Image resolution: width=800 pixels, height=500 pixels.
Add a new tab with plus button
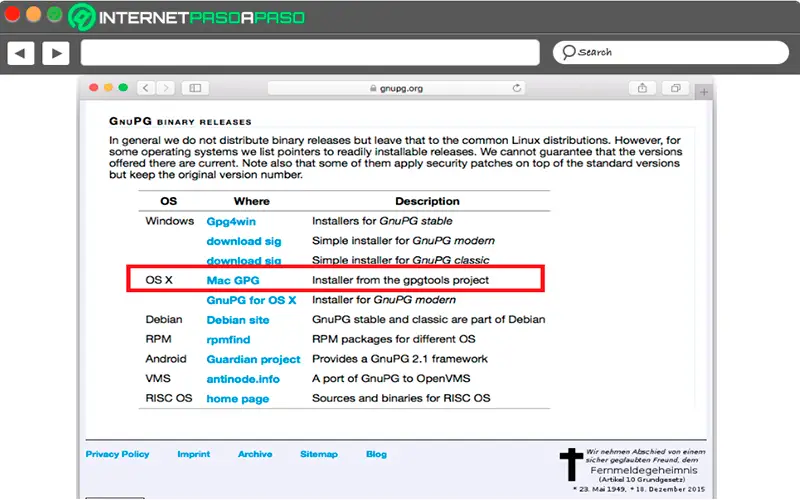pyautogui.click(x=704, y=92)
